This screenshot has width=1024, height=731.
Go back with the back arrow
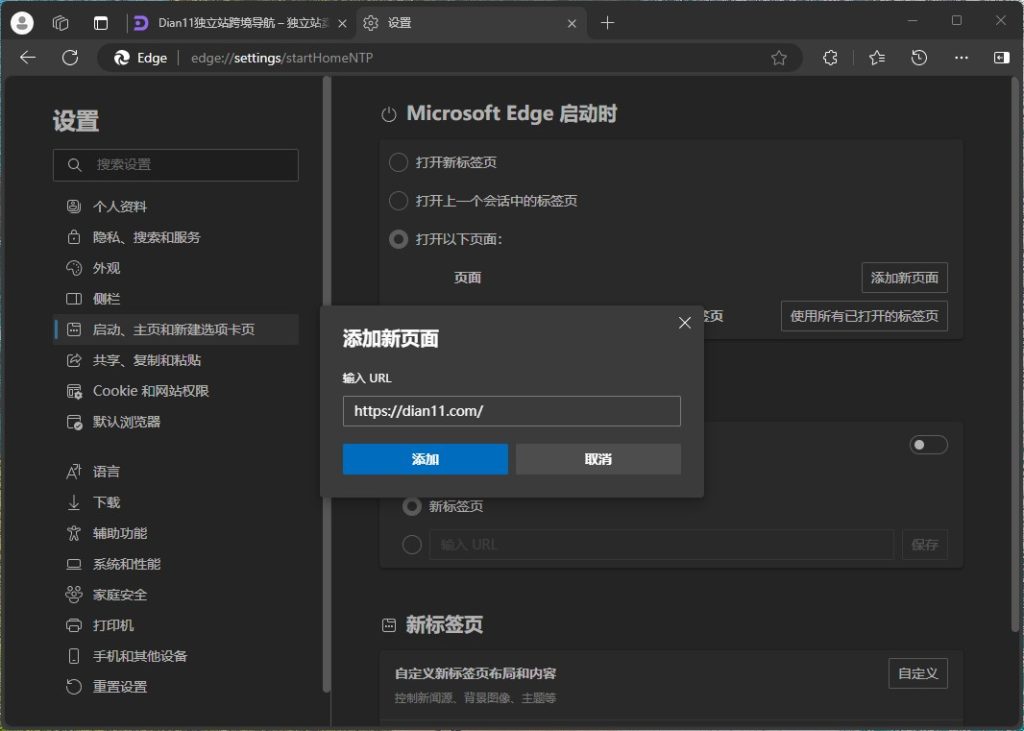[x=27, y=57]
